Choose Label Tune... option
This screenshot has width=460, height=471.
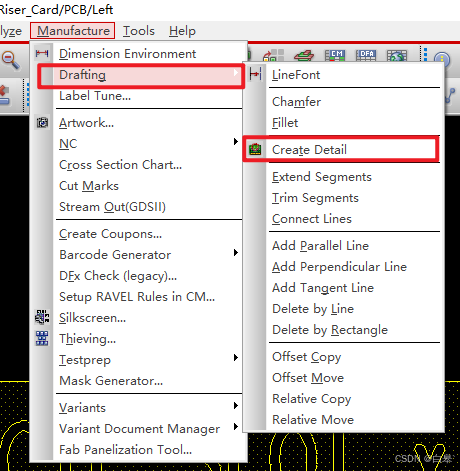click(95, 96)
